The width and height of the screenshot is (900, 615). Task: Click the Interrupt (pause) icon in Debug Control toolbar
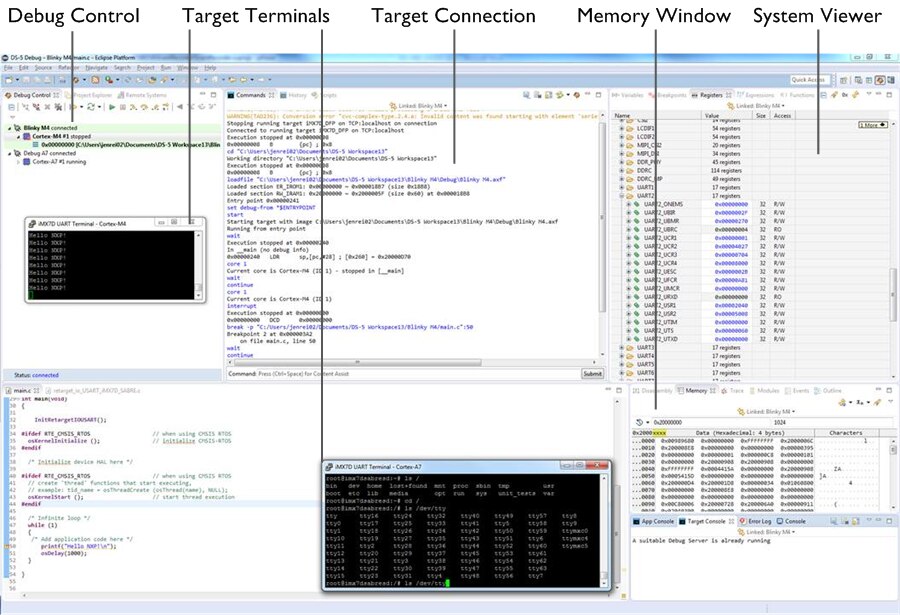[x=122, y=107]
